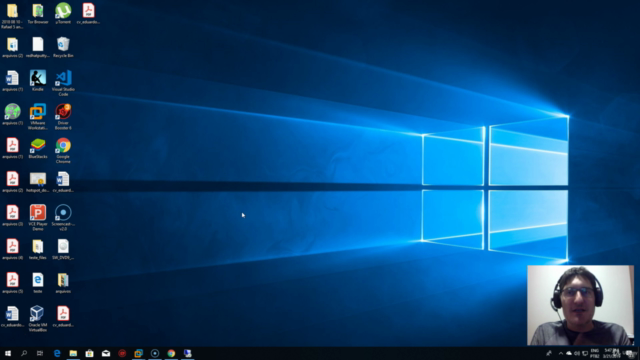Open Microsoft Store from the taskbar
Viewport: 640px width, 360px height.
89,353
